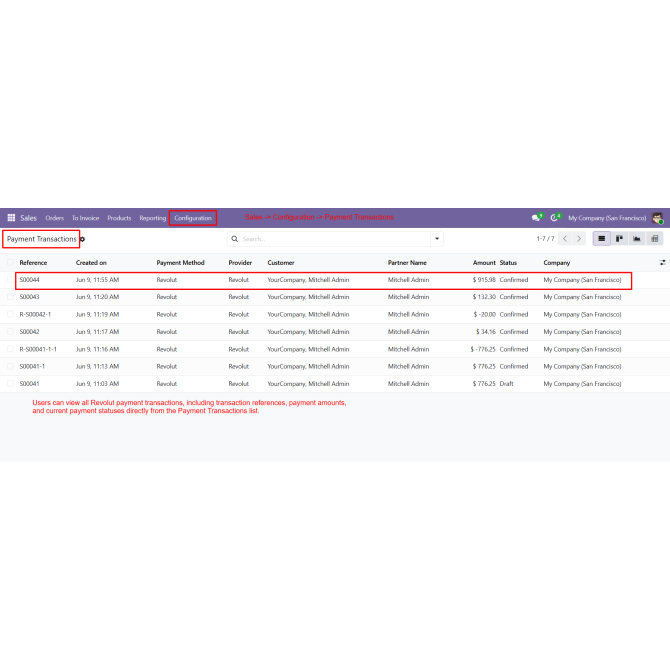Tick the checkbox for row S00041
The width and height of the screenshot is (670, 670).
10,384
